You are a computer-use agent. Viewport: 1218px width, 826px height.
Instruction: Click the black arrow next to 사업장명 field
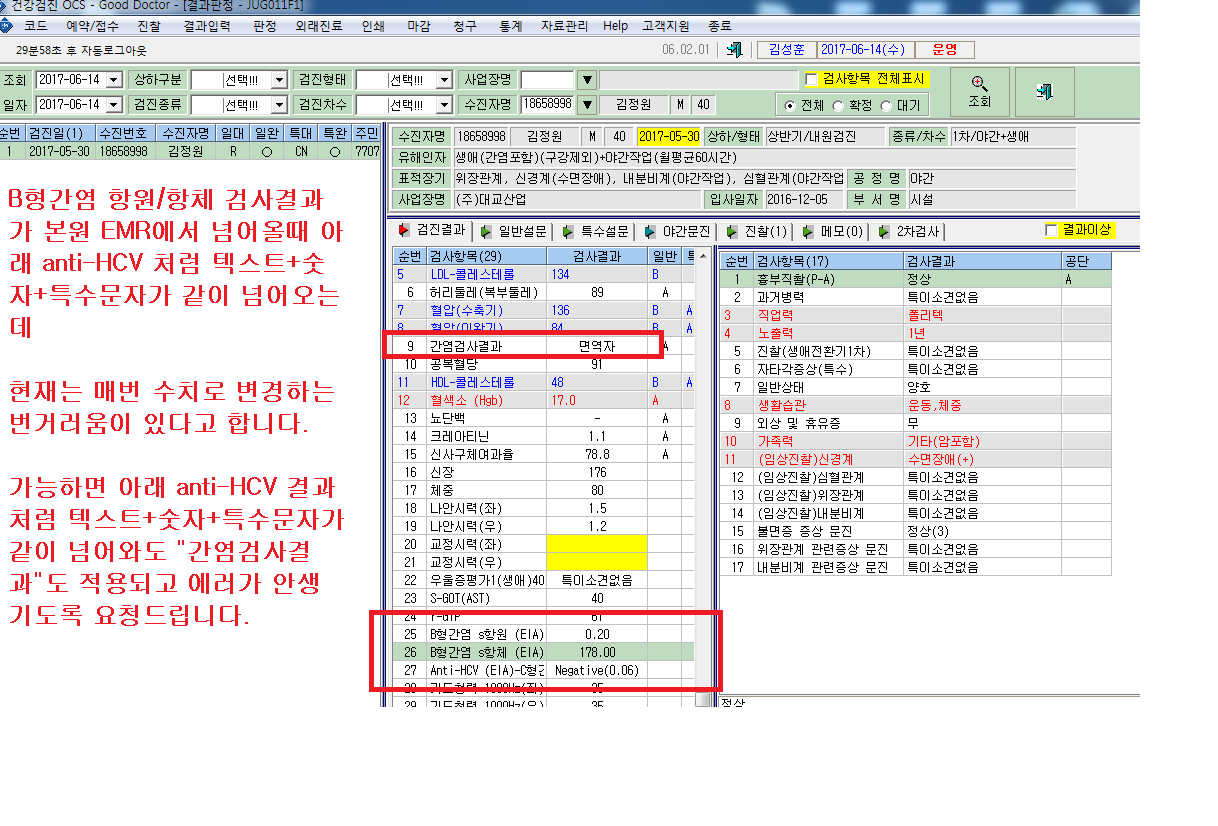click(x=587, y=80)
